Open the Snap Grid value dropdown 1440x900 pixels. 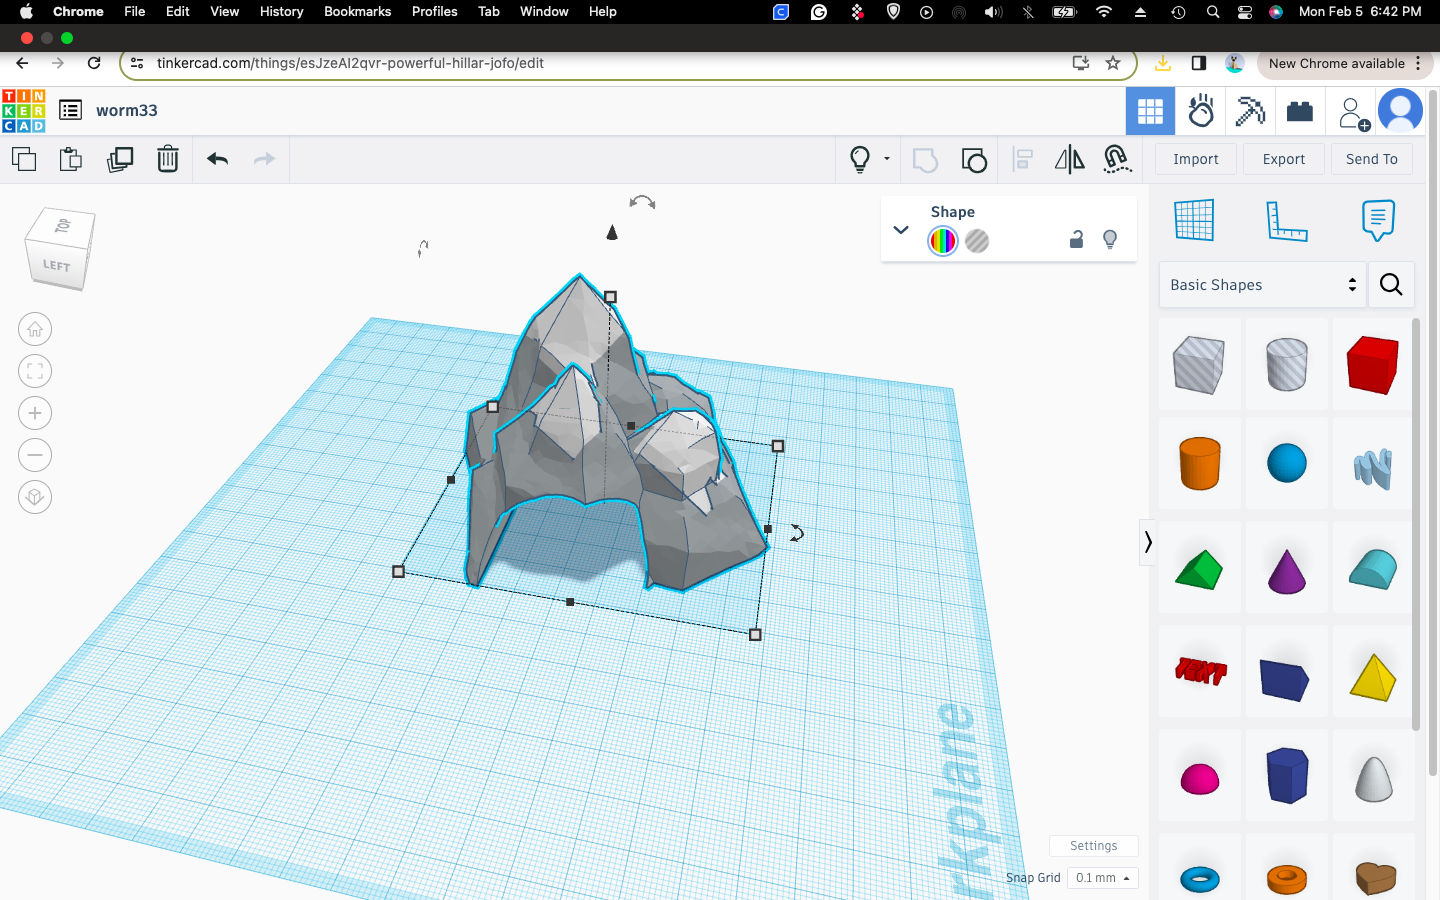[1102, 878]
